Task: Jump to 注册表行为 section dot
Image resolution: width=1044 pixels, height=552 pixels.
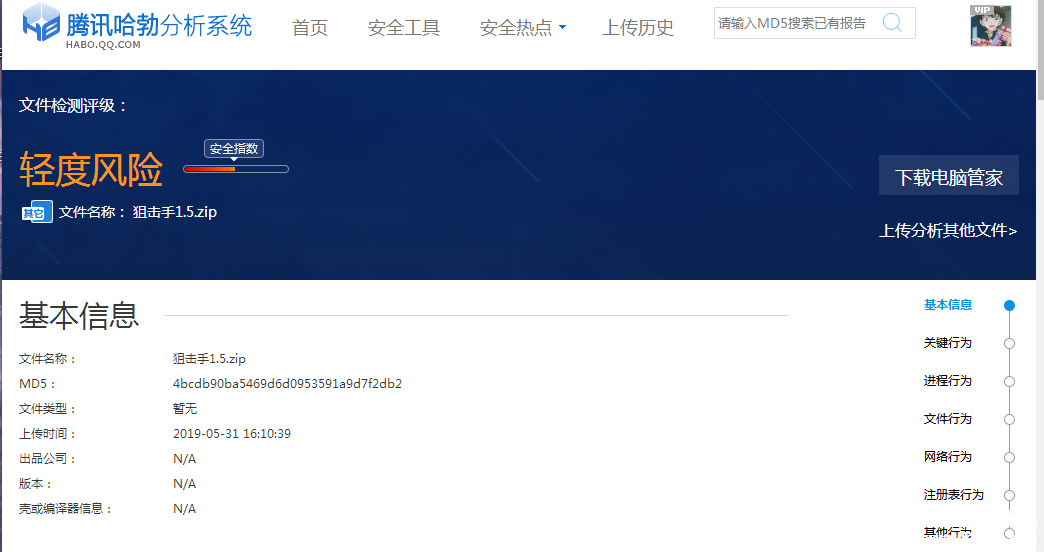Action: tap(1009, 496)
